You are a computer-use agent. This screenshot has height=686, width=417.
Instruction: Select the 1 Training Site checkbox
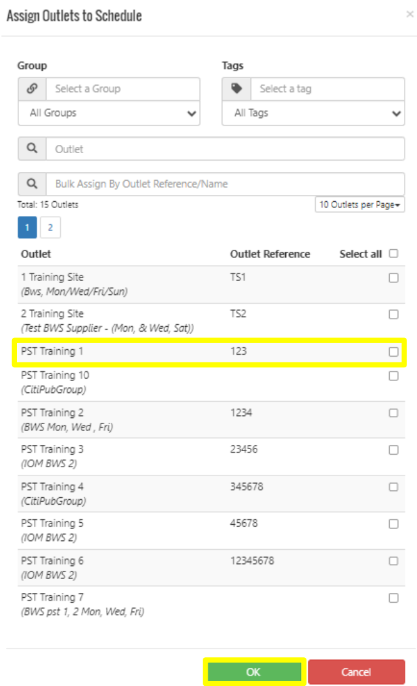tap(393, 278)
